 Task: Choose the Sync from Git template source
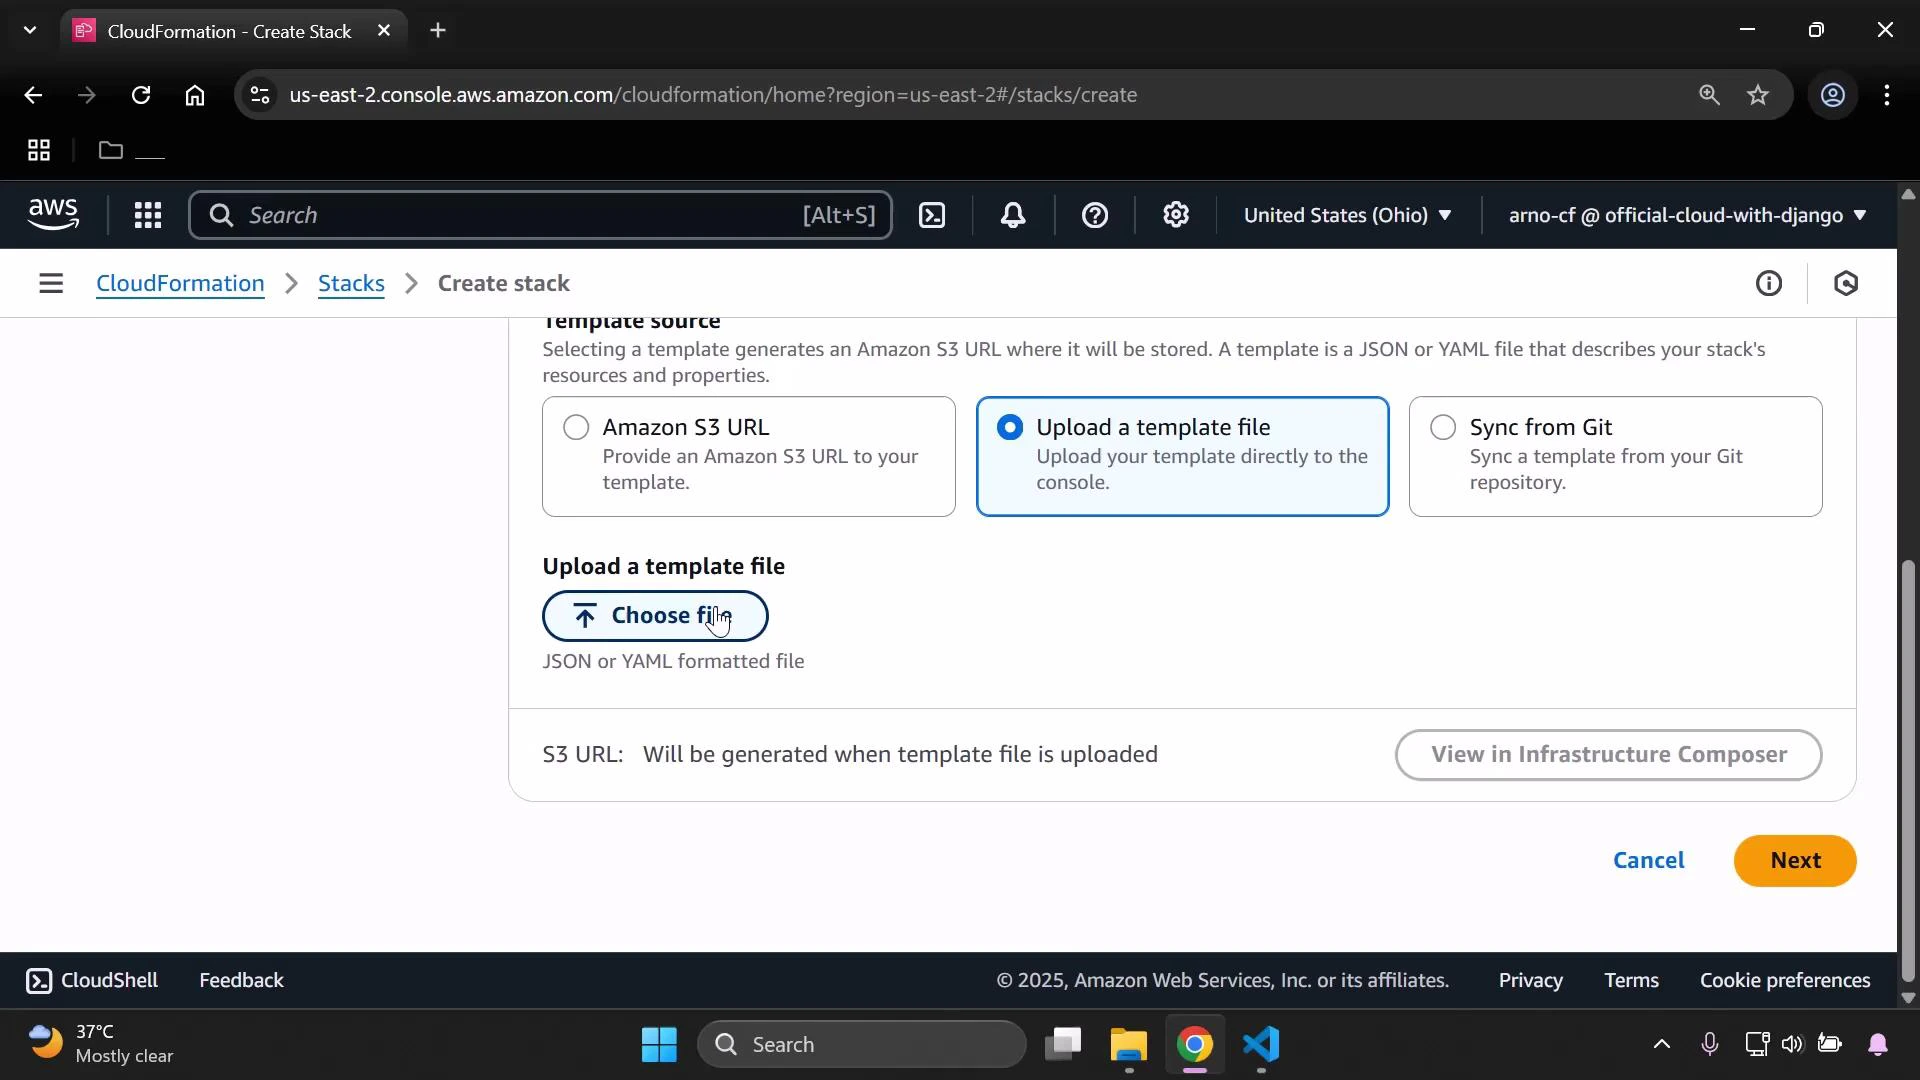(1443, 427)
